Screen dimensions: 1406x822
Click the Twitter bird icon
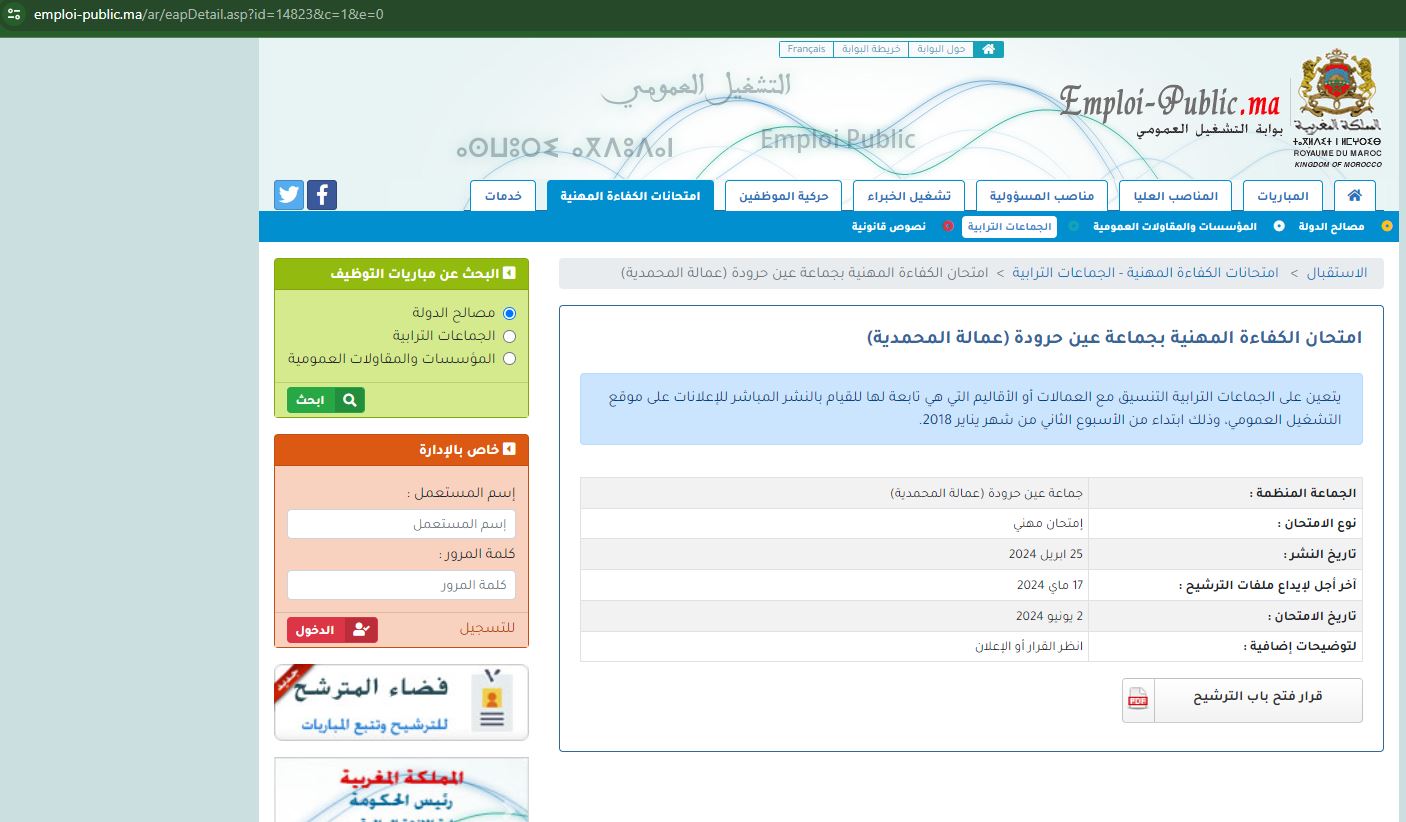pos(289,194)
